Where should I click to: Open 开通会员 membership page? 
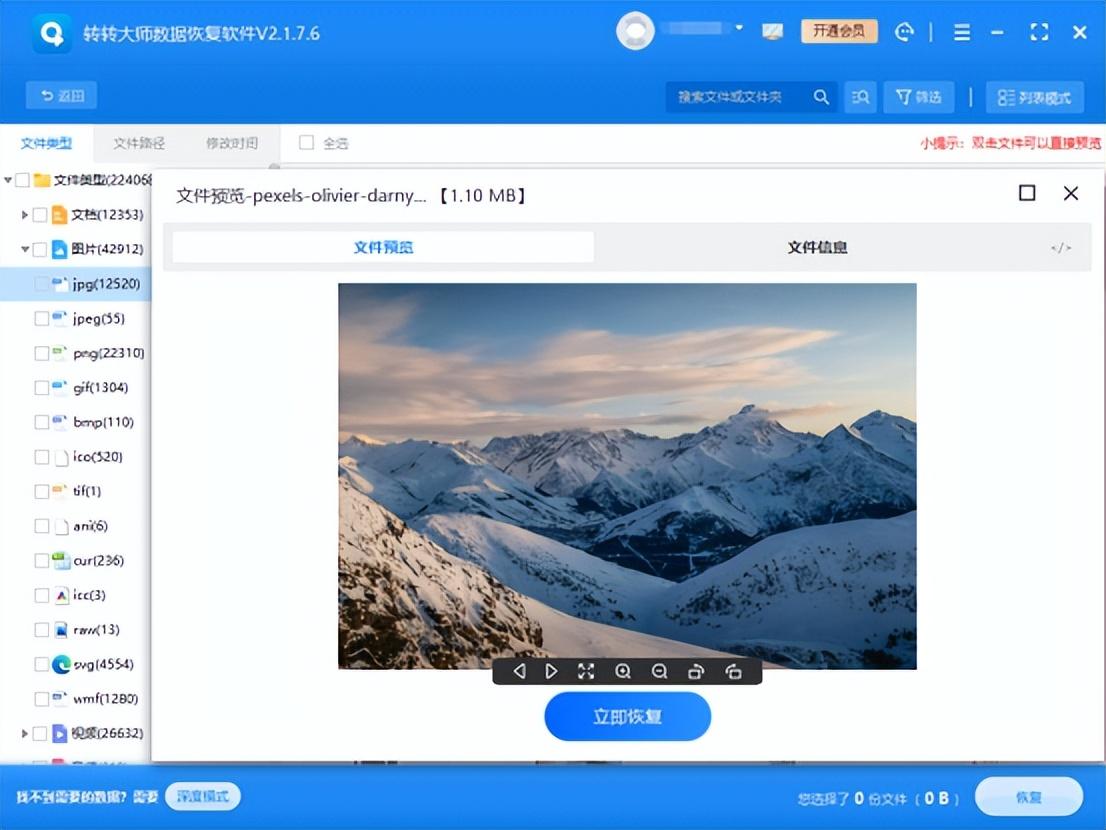839,31
